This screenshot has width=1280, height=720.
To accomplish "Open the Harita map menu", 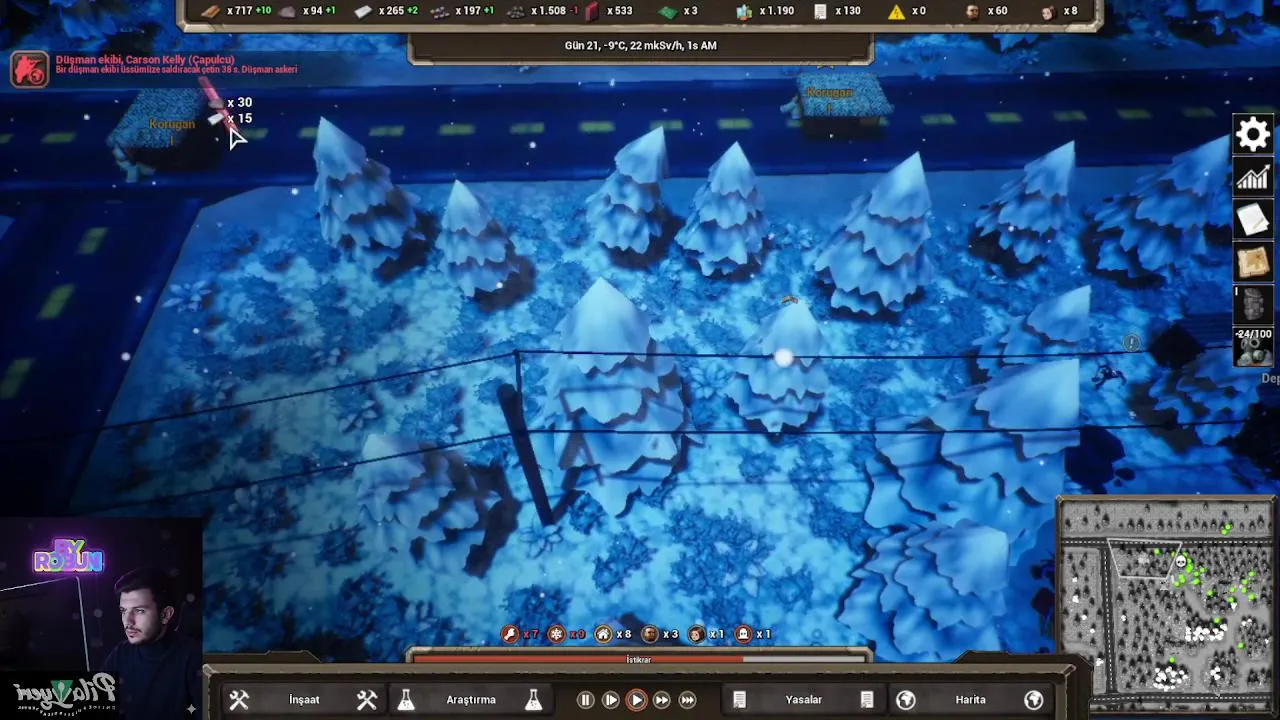I will pos(970,700).
